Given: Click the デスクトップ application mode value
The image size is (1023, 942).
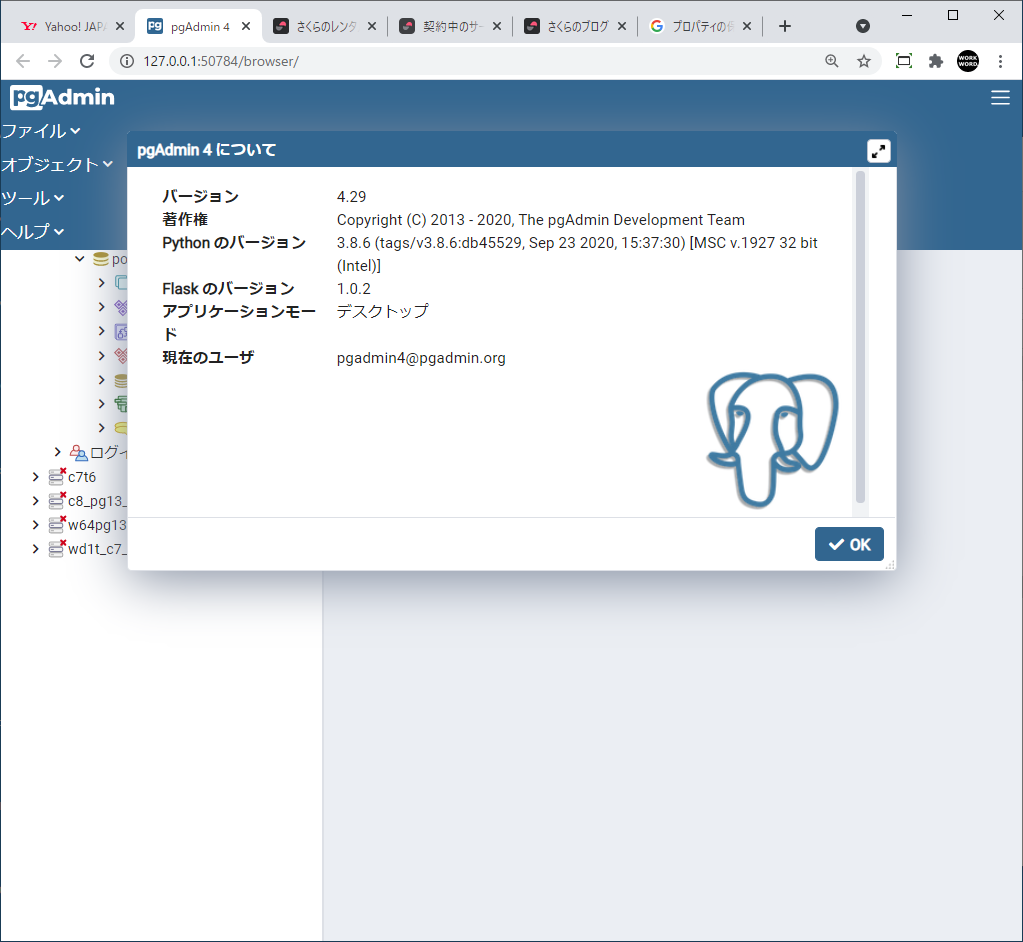Looking at the screenshot, I should (382, 311).
